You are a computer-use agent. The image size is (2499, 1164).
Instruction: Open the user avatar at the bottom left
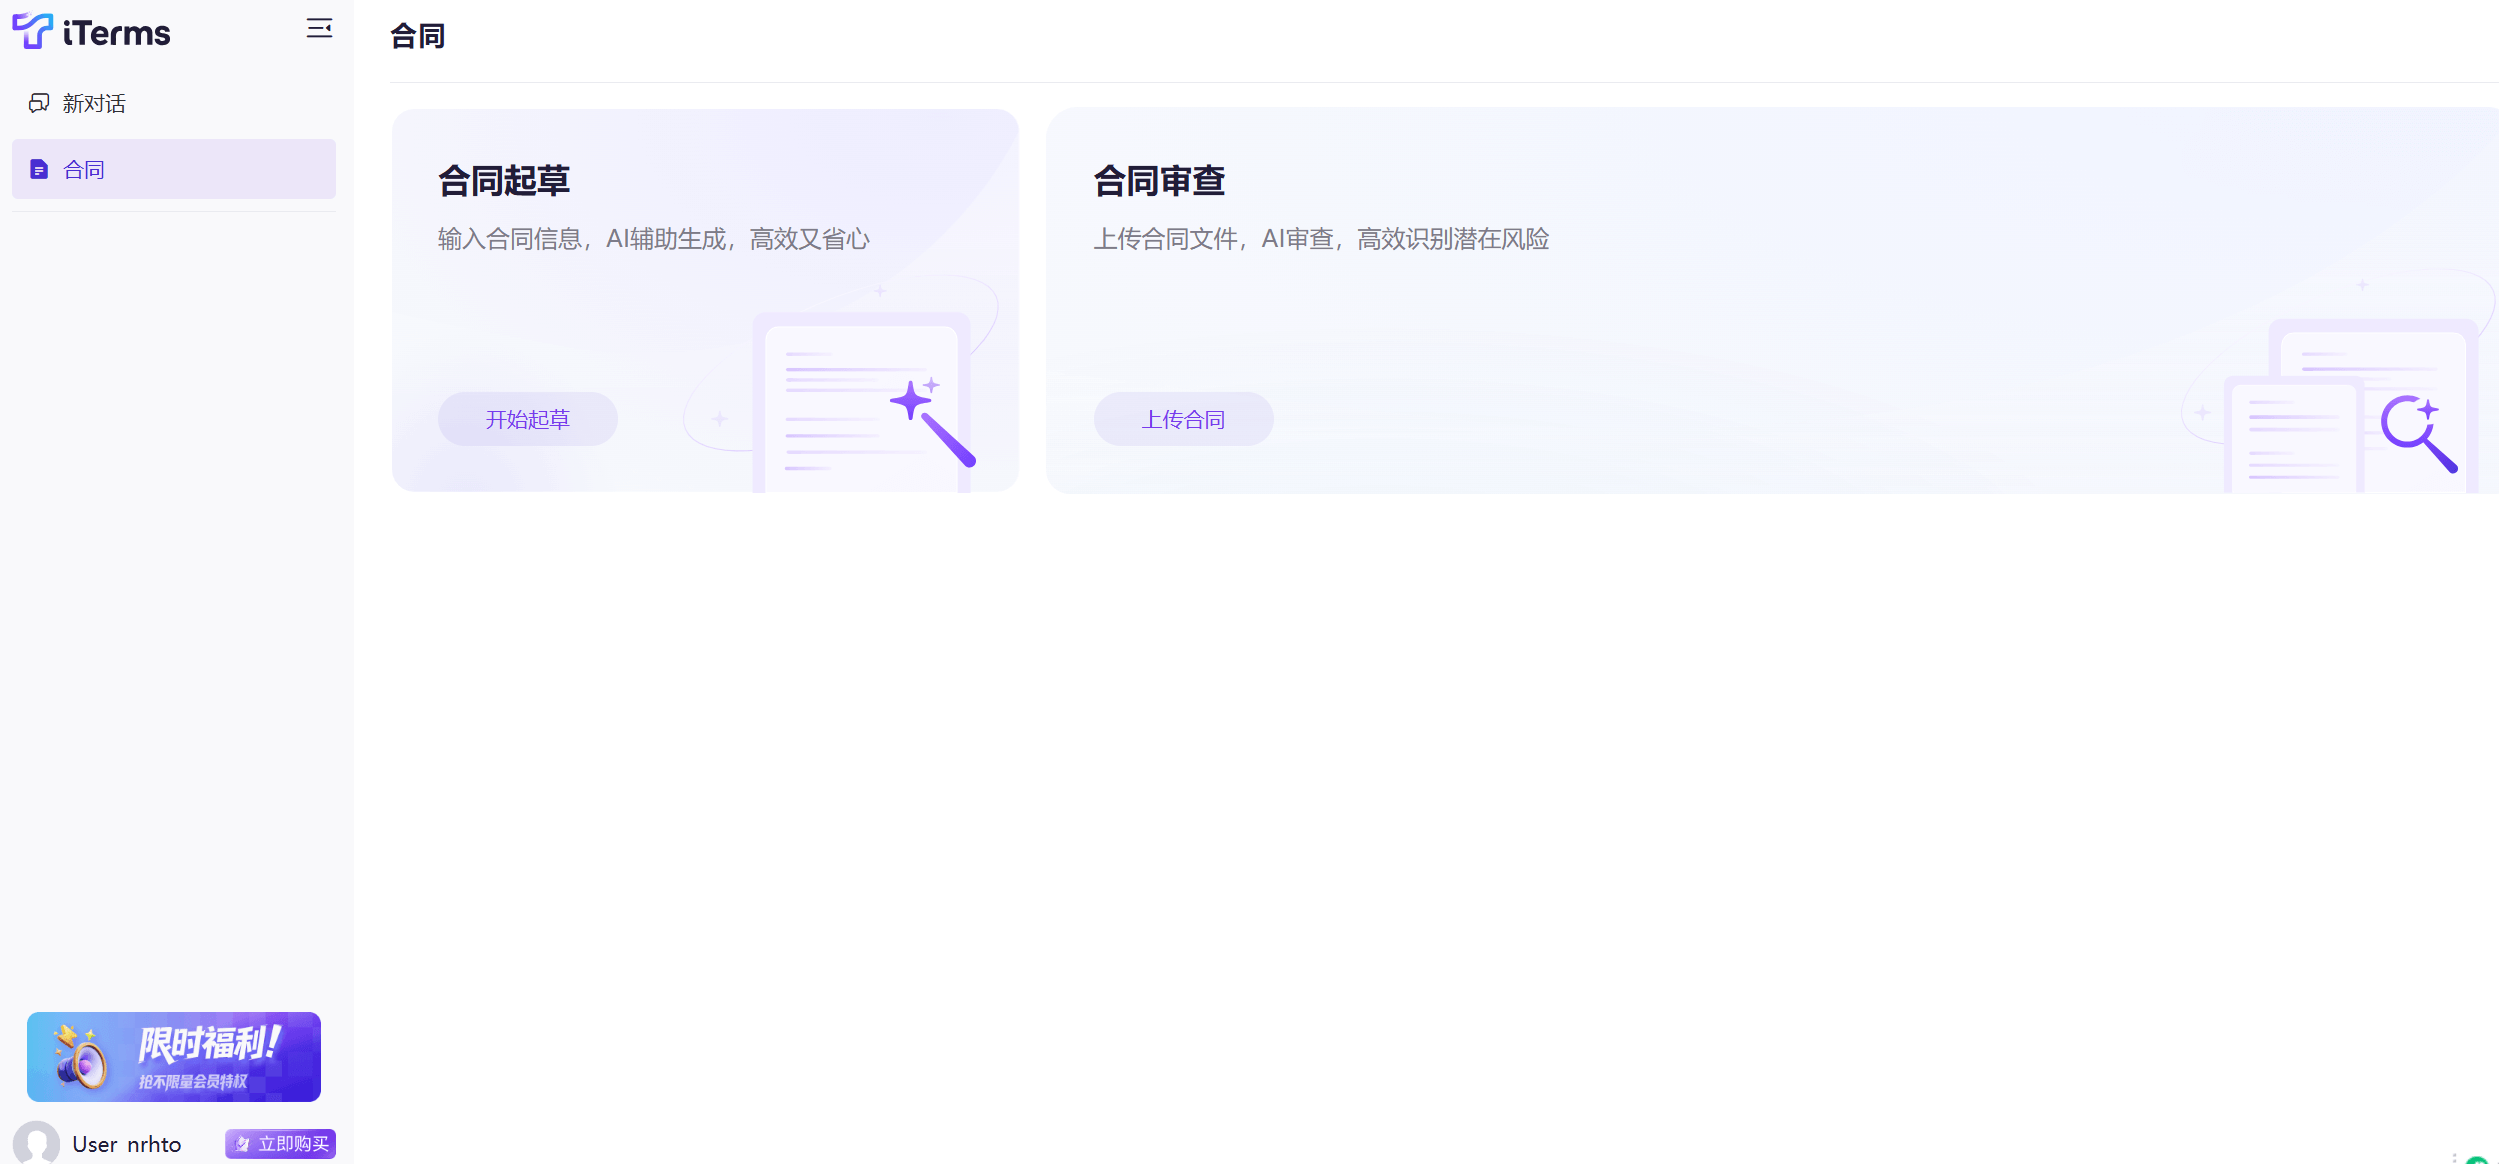tap(37, 1143)
